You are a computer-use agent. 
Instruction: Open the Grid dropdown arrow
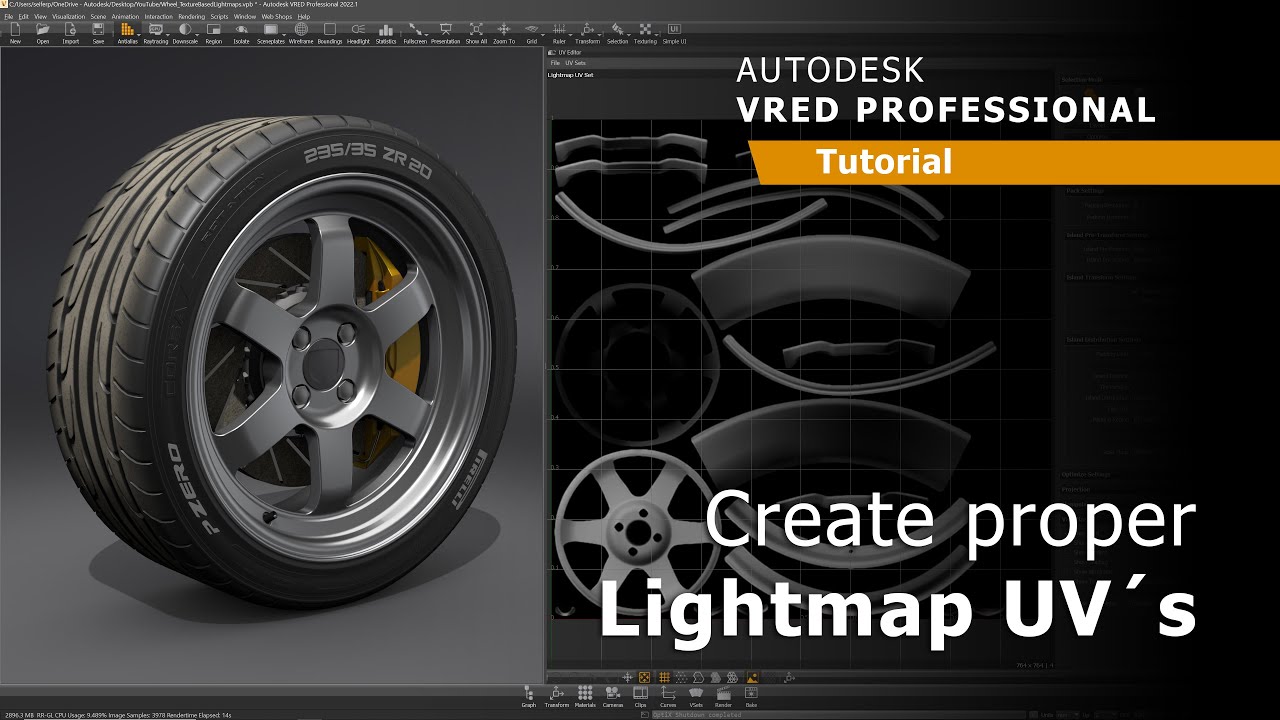543,35
